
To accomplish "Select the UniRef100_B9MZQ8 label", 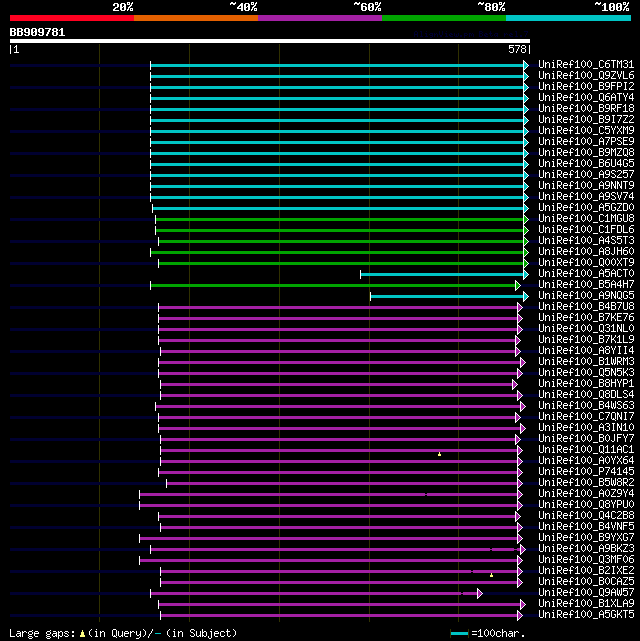I will coord(586,152).
